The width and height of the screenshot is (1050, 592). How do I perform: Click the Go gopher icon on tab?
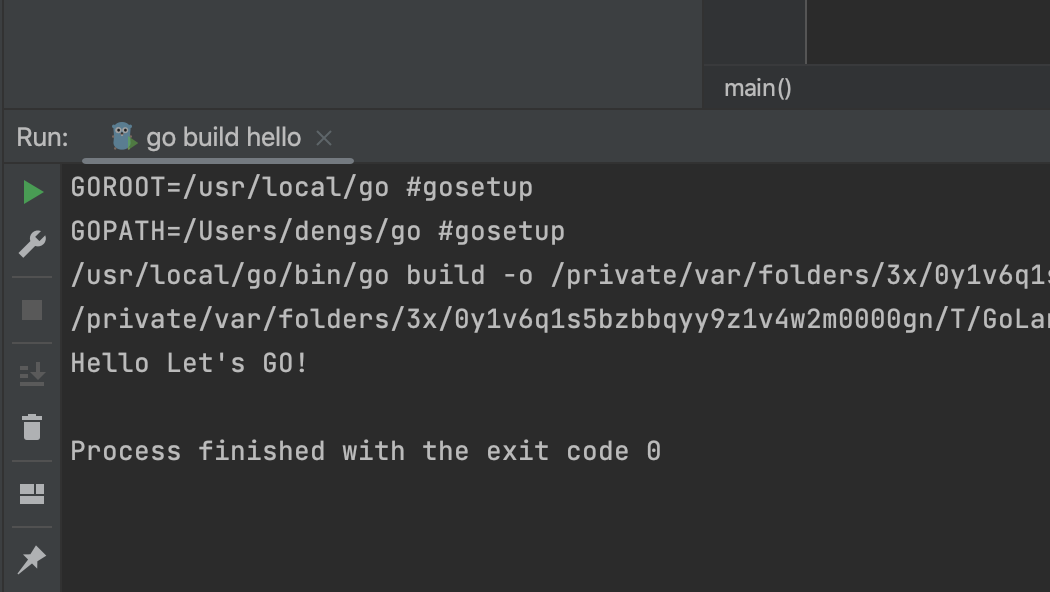point(123,137)
